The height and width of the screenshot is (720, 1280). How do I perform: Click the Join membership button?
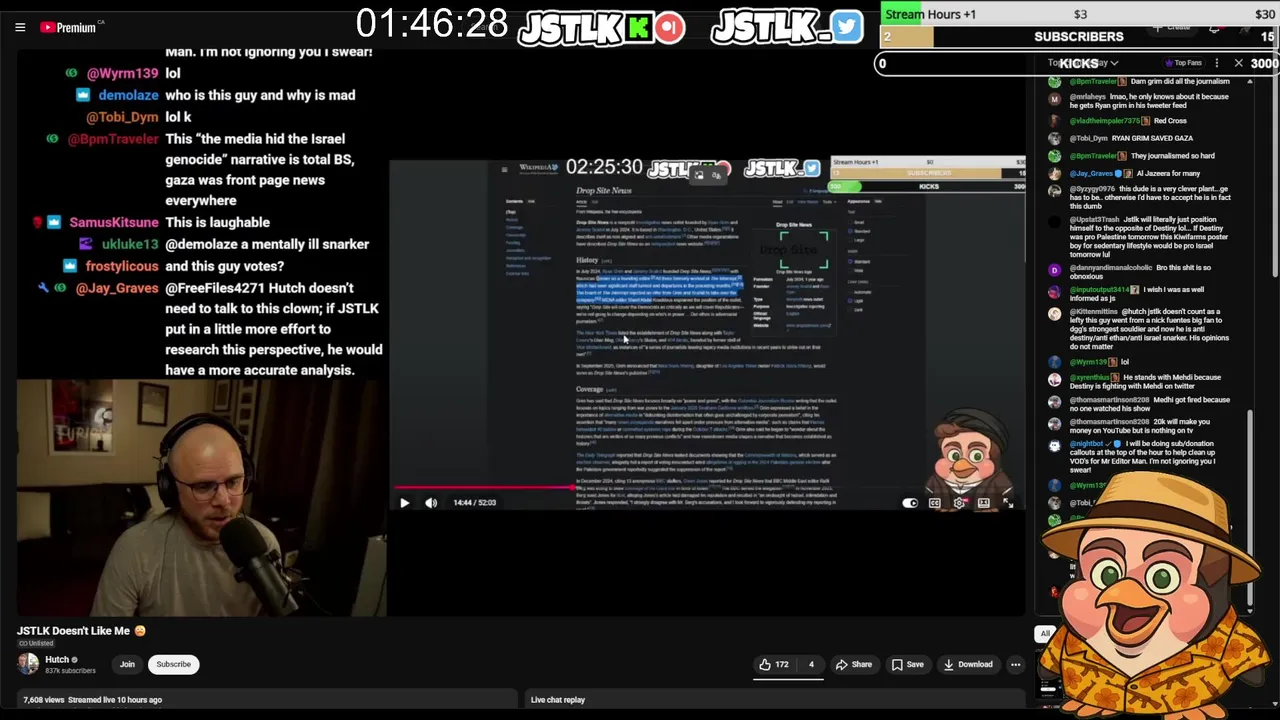click(x=127, y=664)
